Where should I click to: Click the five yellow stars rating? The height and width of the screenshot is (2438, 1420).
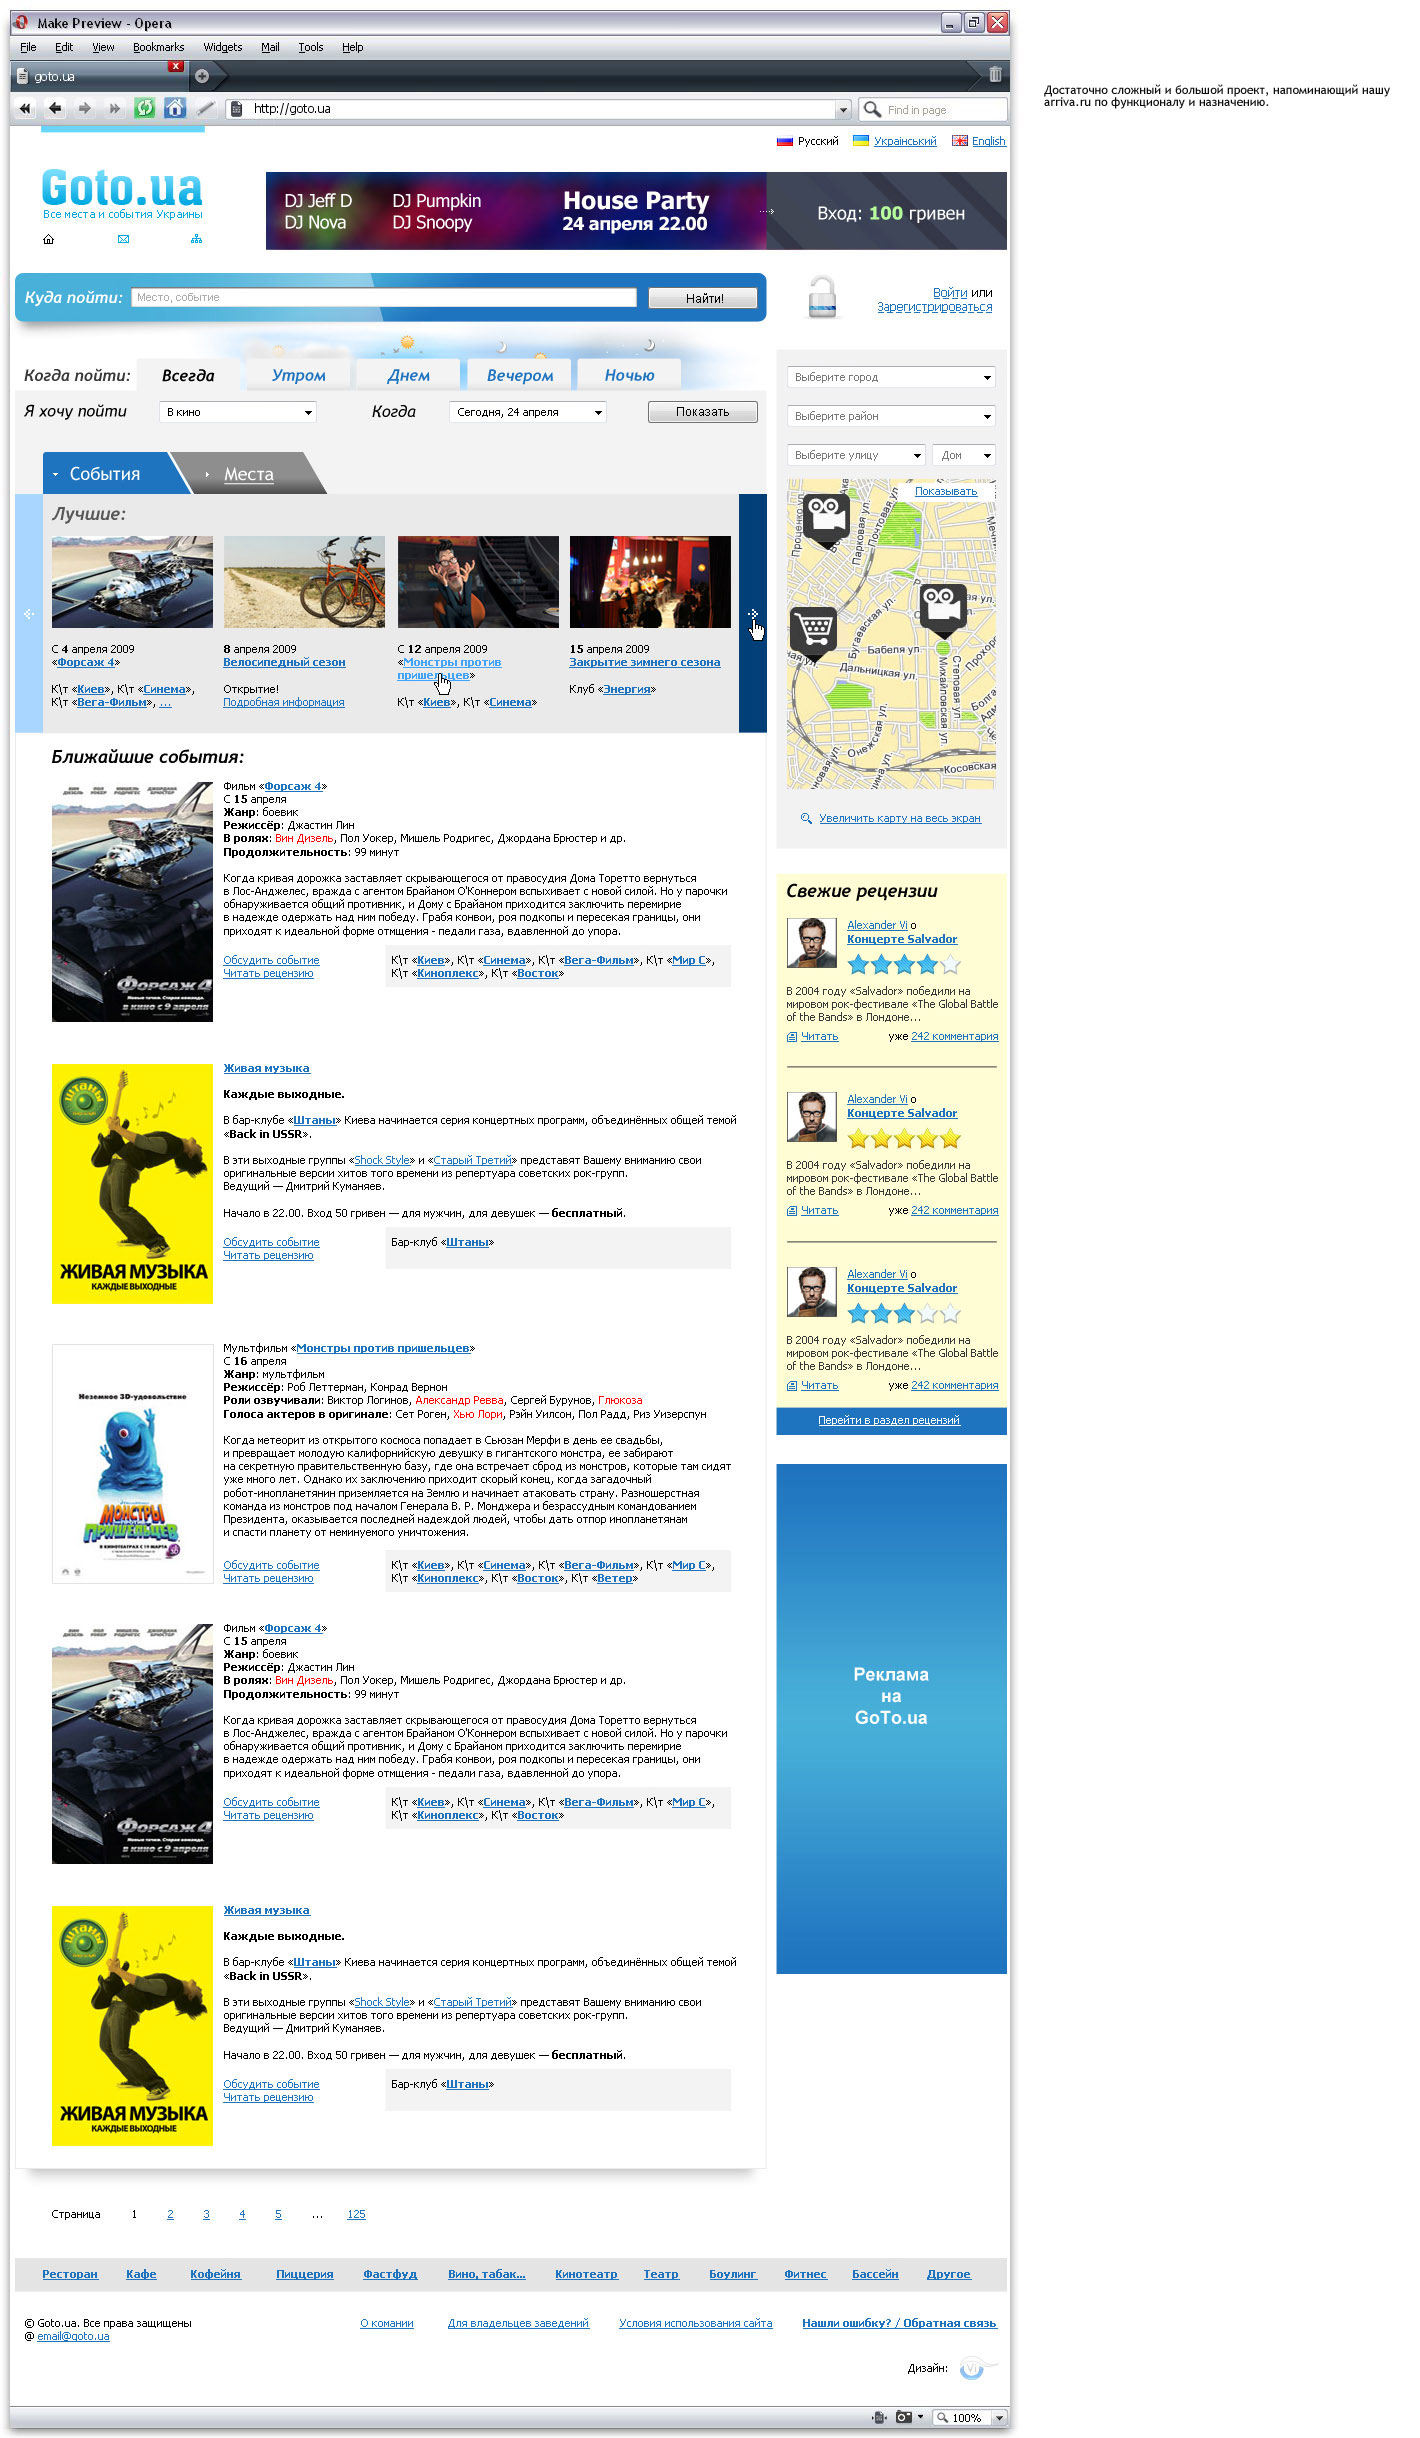point(904,1139)
